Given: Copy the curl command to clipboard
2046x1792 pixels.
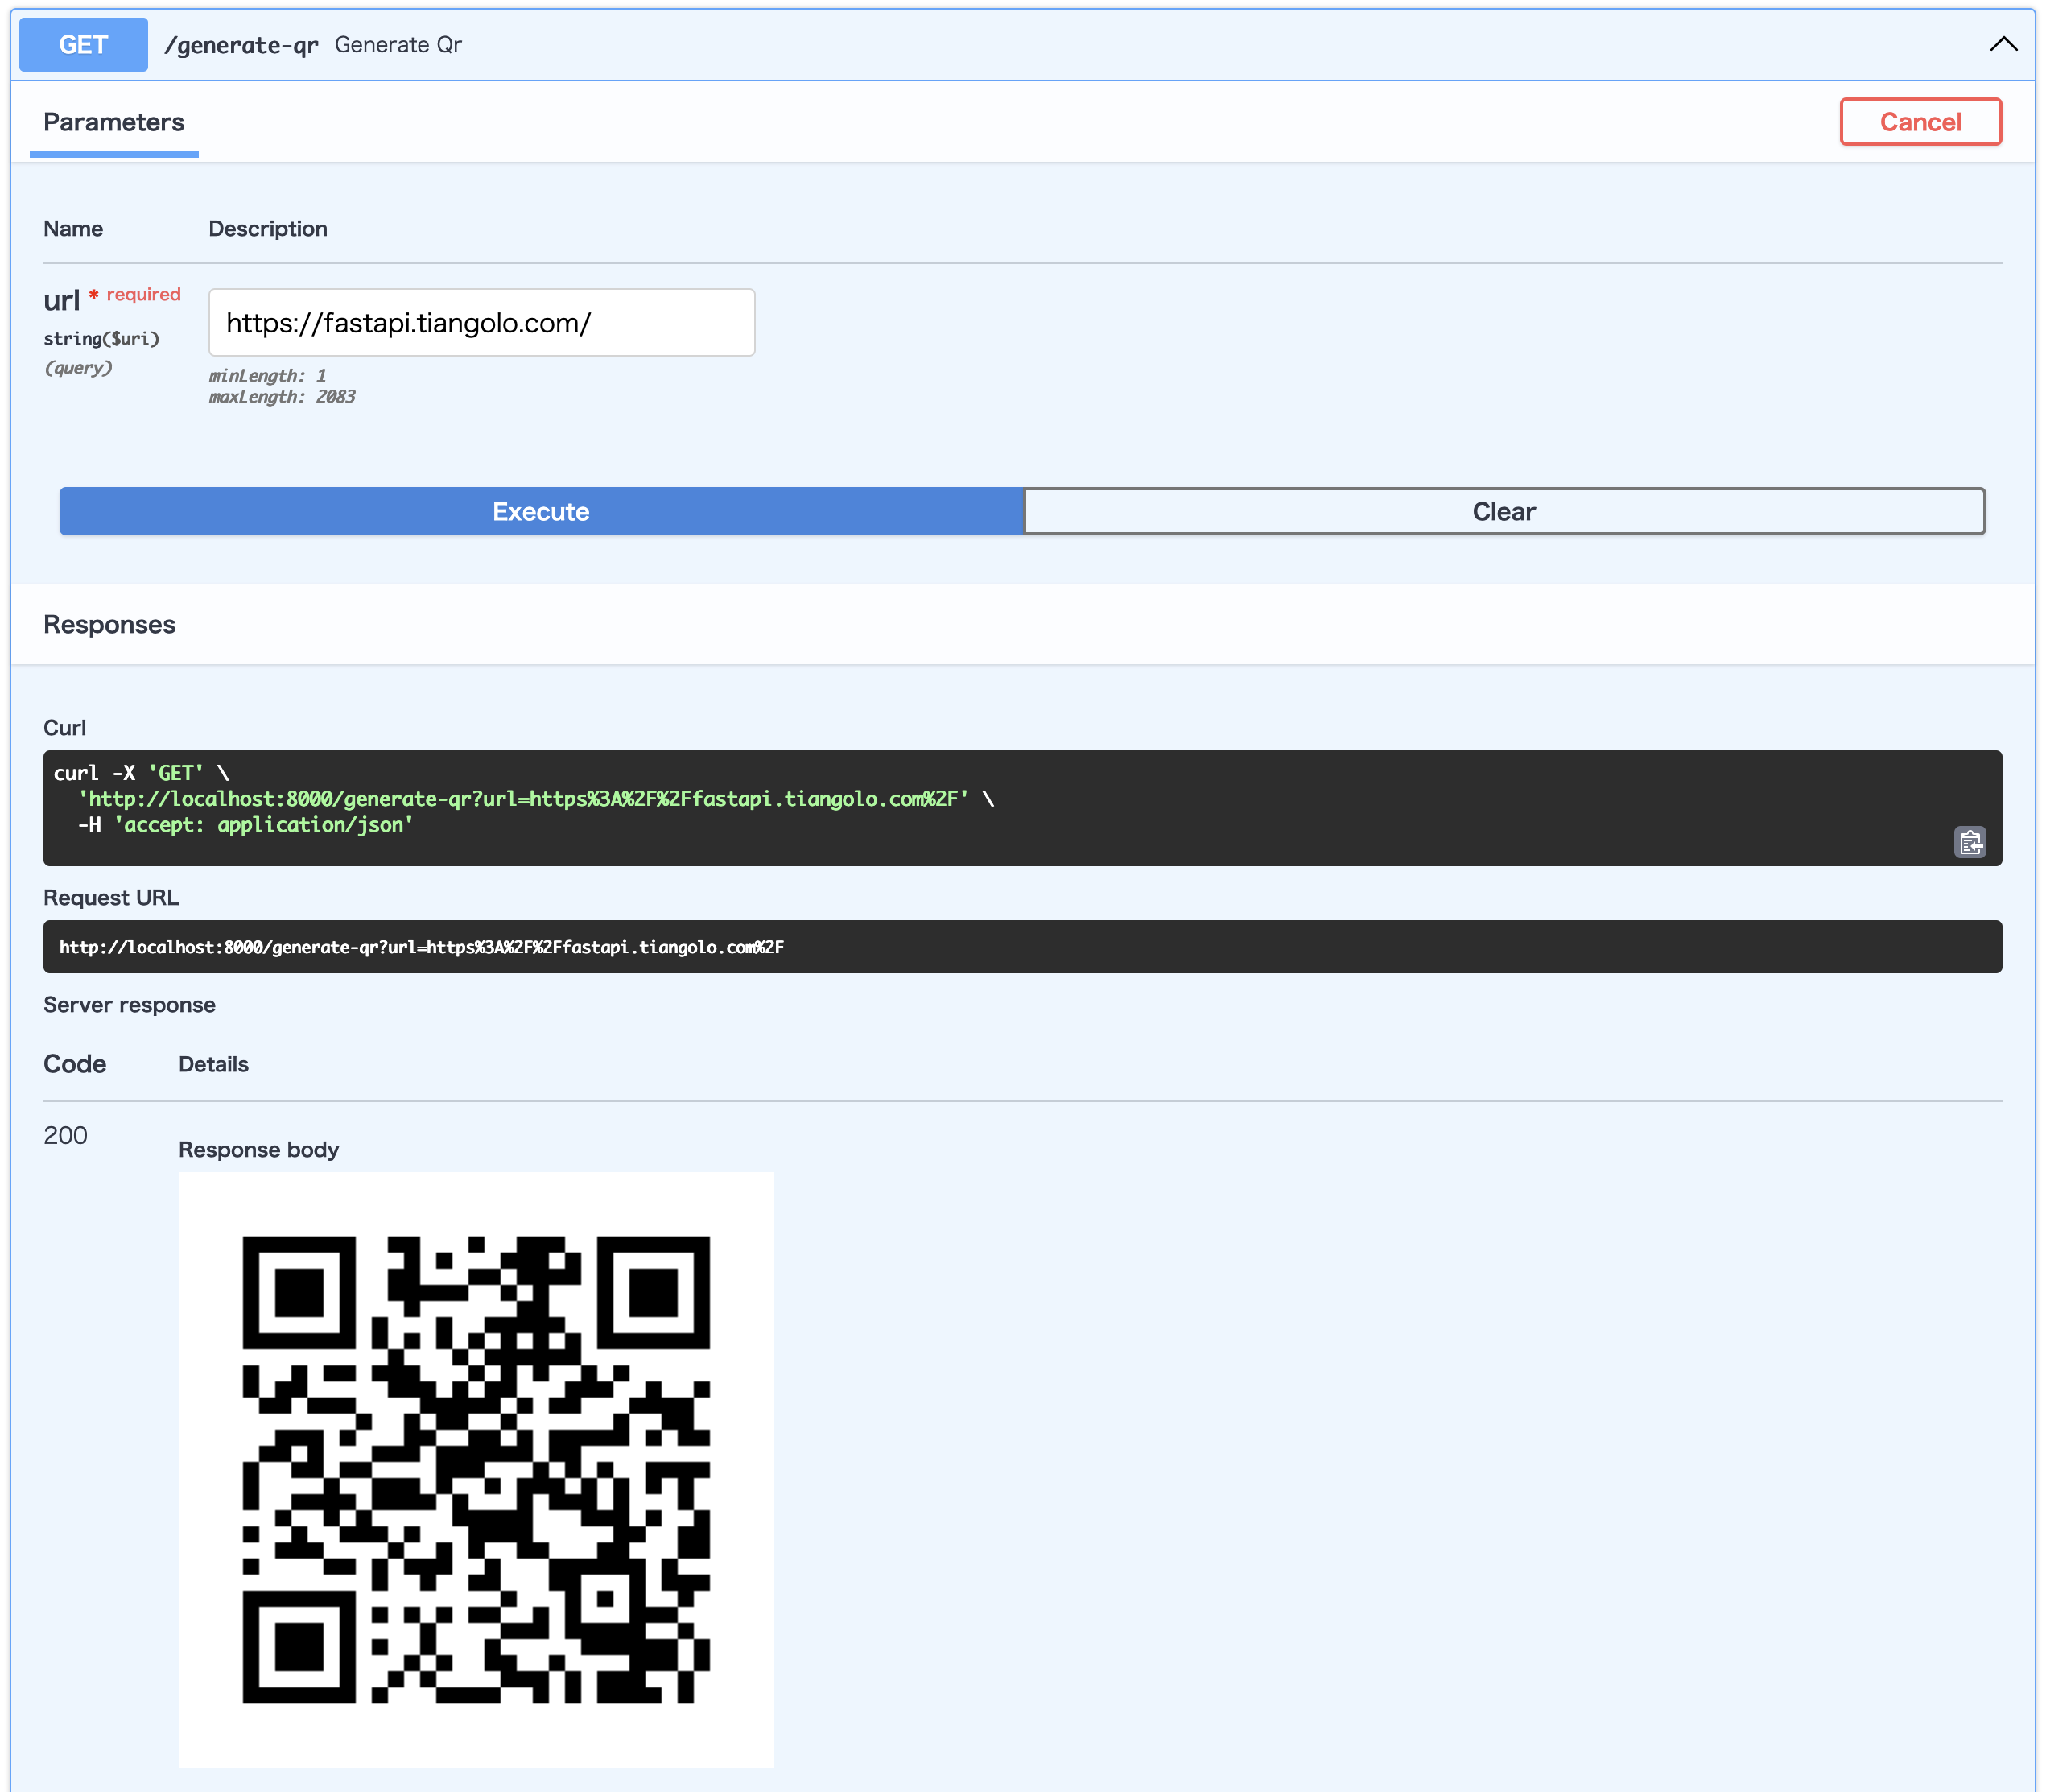Looking at the screenshot, I should coord(1969,842).
